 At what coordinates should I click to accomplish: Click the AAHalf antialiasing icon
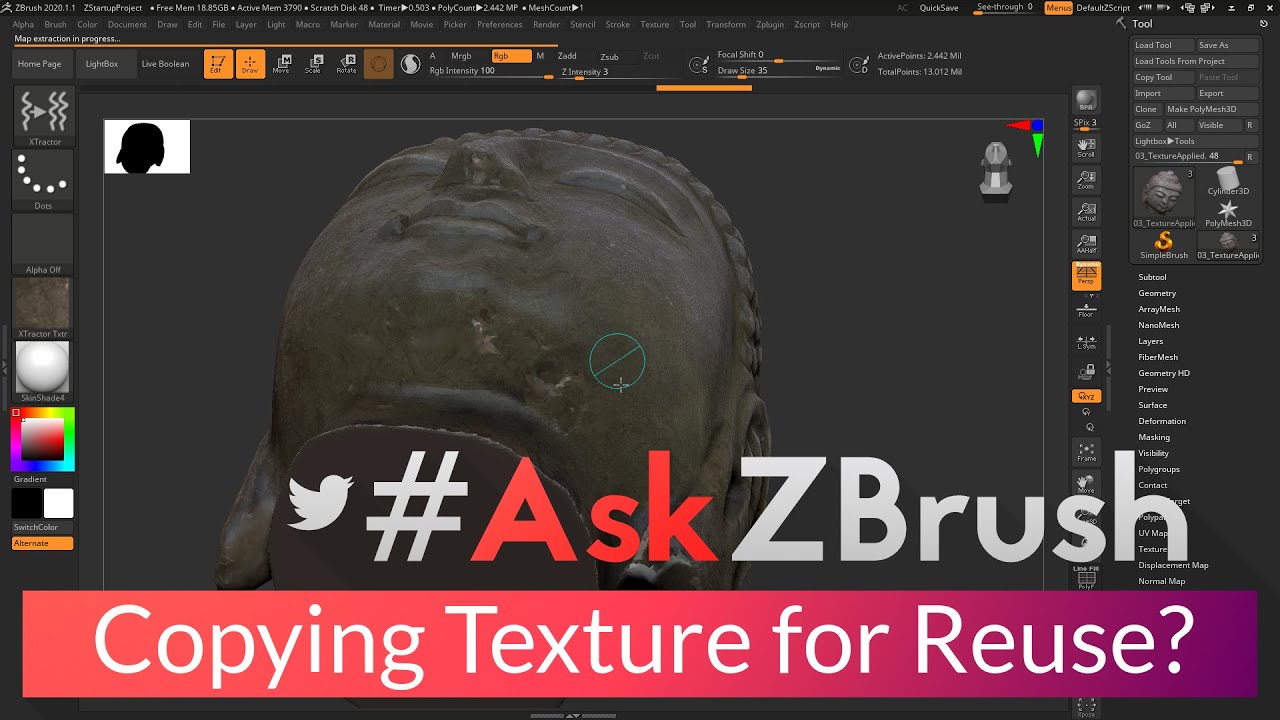pyautogui.click(x=1086, y=241)
